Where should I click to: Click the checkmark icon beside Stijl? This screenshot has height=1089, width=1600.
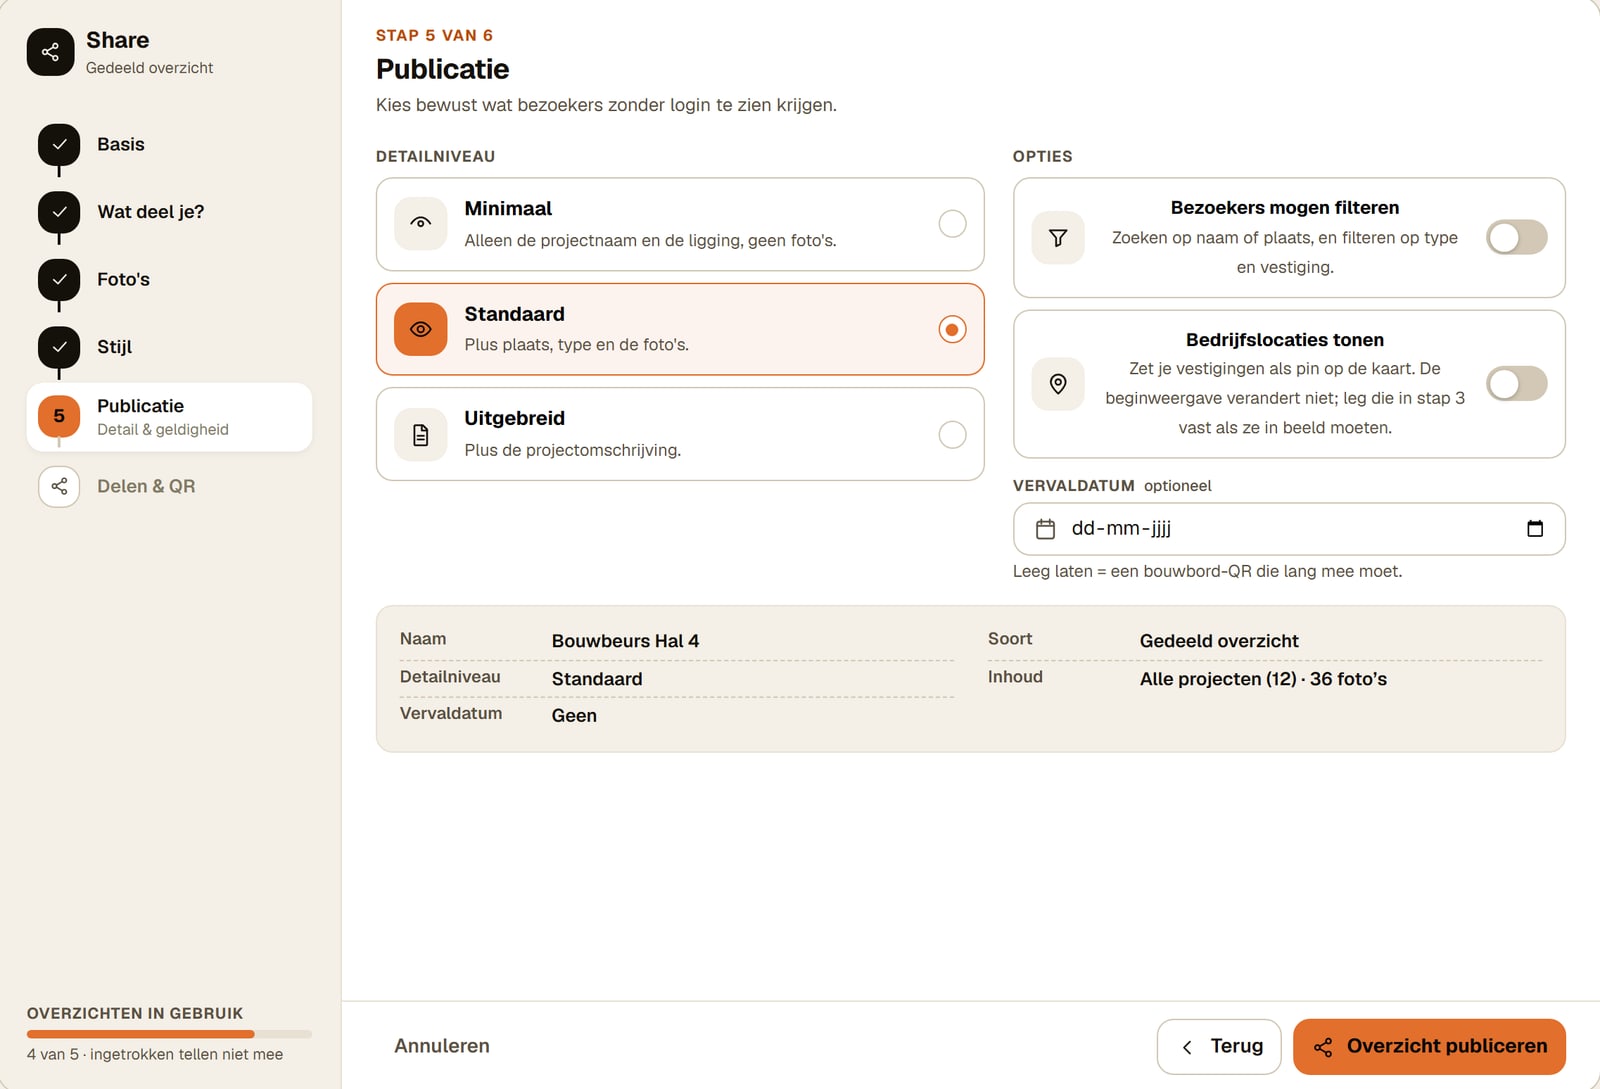coord(59,347)
